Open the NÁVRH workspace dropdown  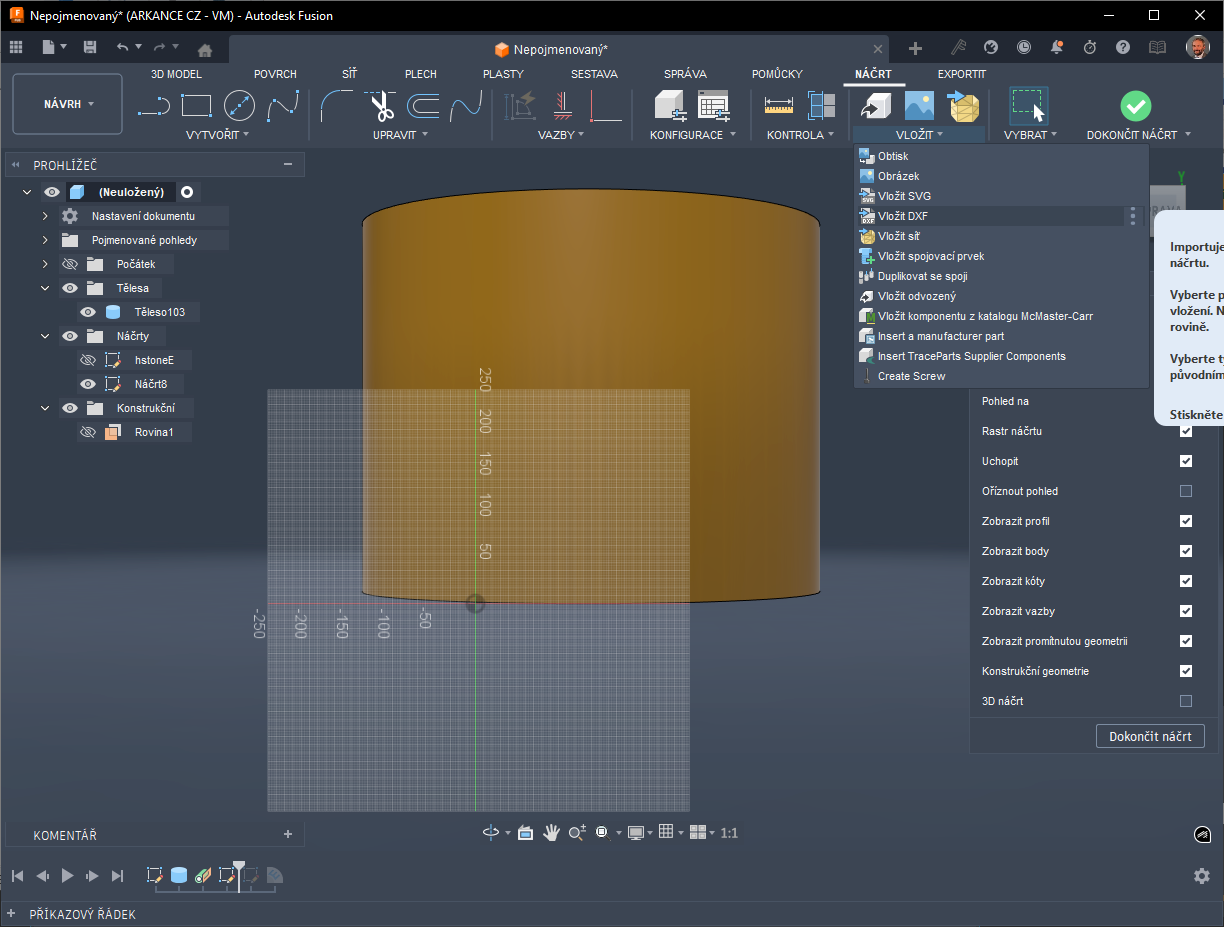[68, 104]
